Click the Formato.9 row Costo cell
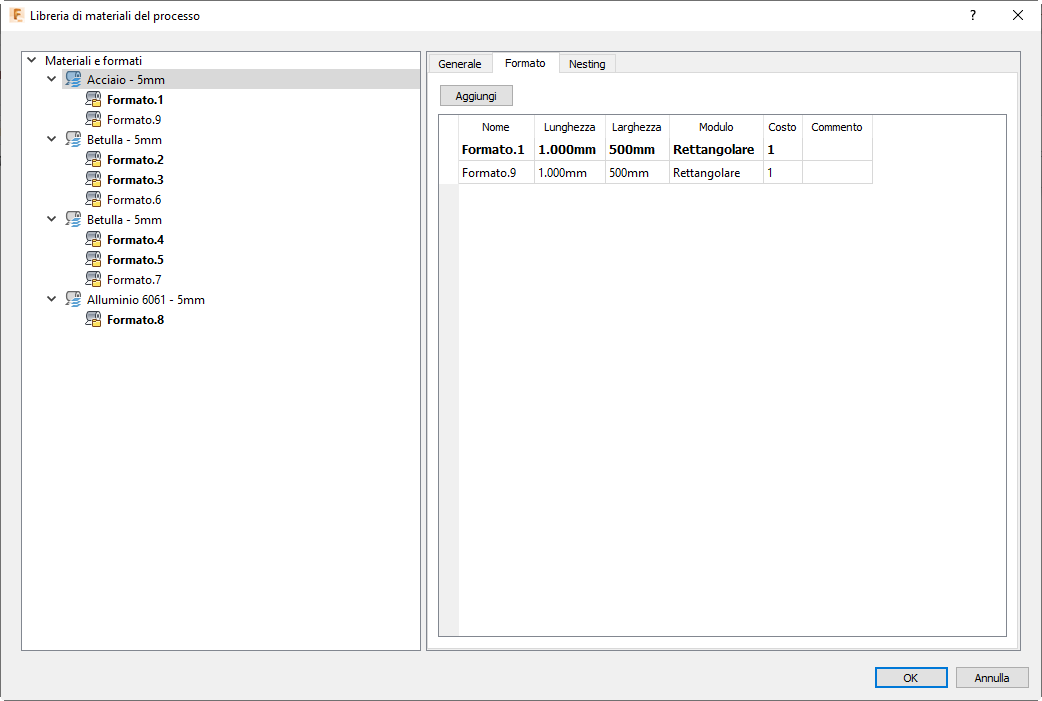Image resolution: width=1042 pixels, height=701 pixels. click(x=782, y=173)
